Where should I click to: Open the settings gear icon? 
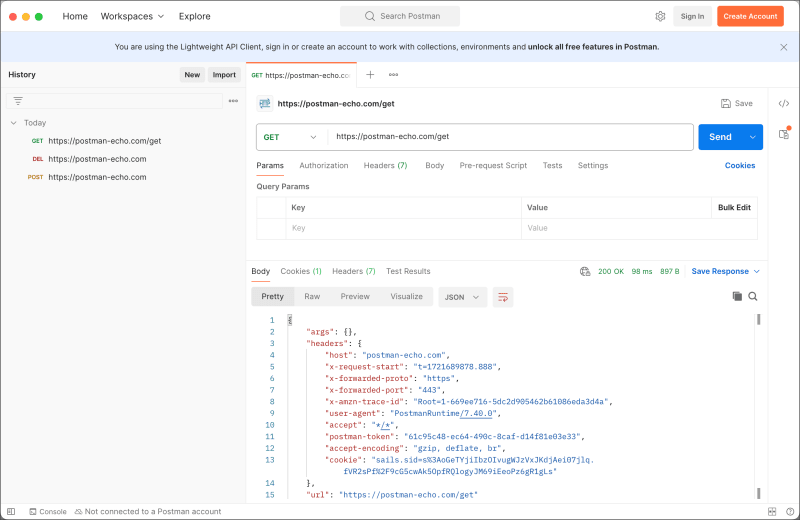click(660, 16)
